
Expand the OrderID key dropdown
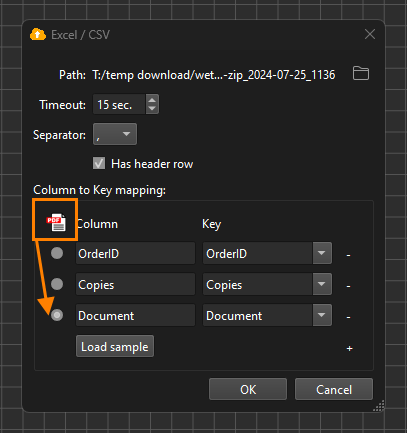(322, 253)
